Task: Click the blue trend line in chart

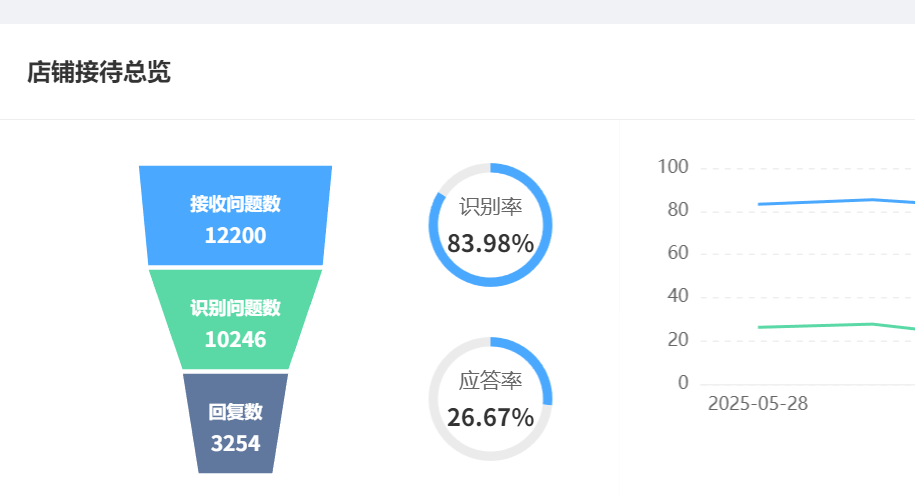Action: point(836,201)
